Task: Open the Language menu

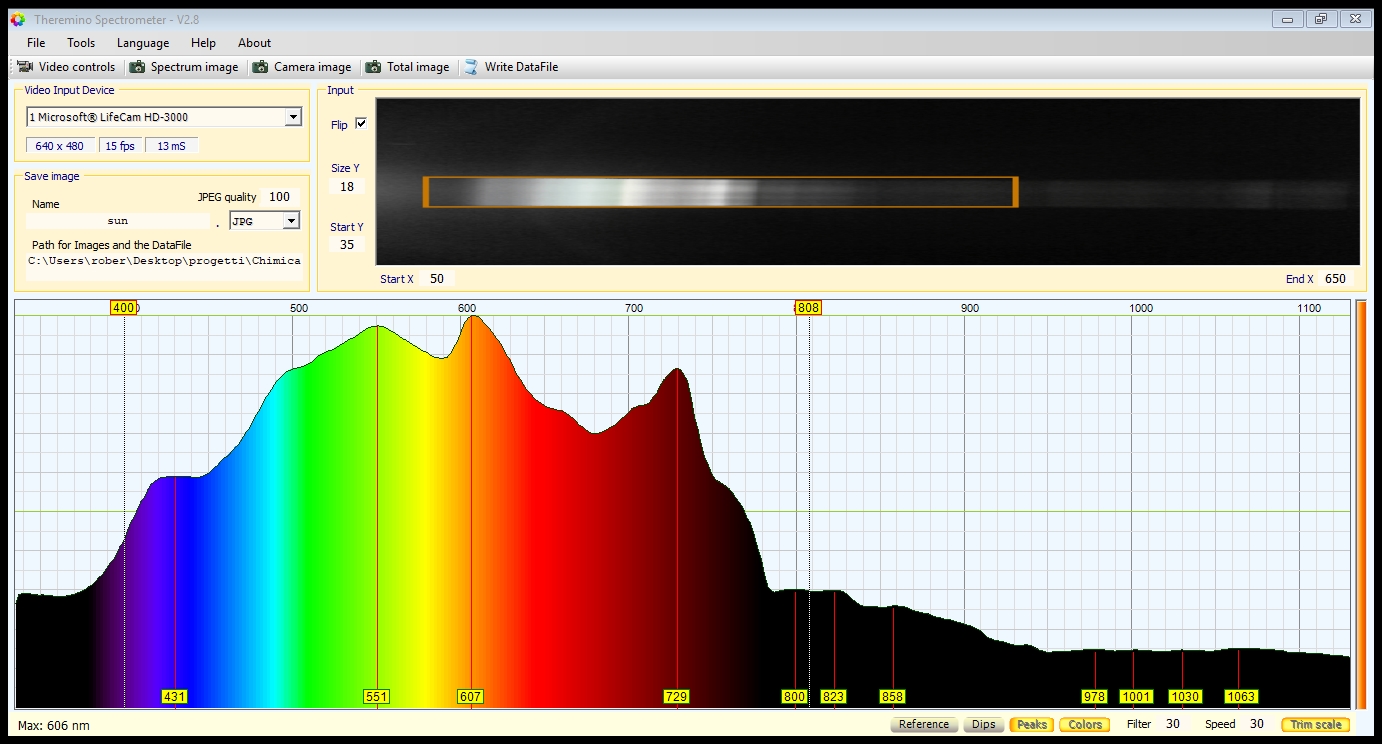Action: (143, 43)
